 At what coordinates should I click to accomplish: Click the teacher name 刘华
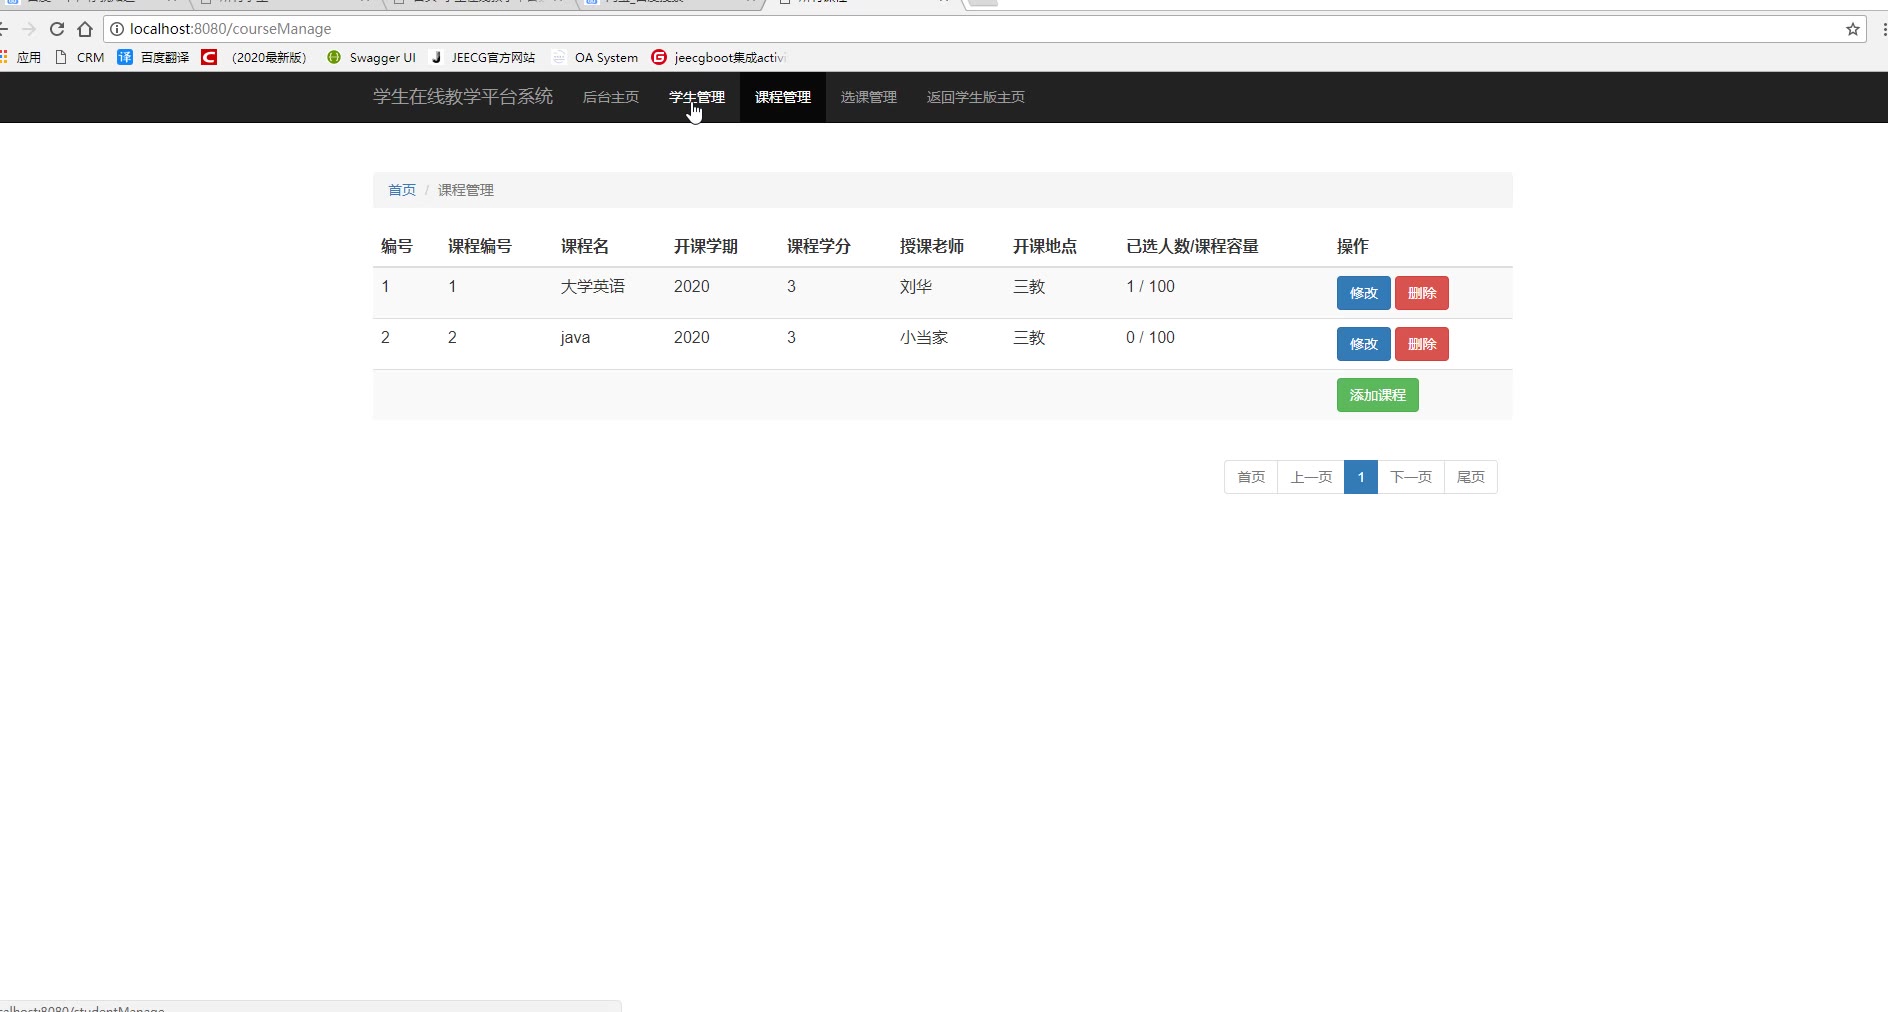click(916, 287)
